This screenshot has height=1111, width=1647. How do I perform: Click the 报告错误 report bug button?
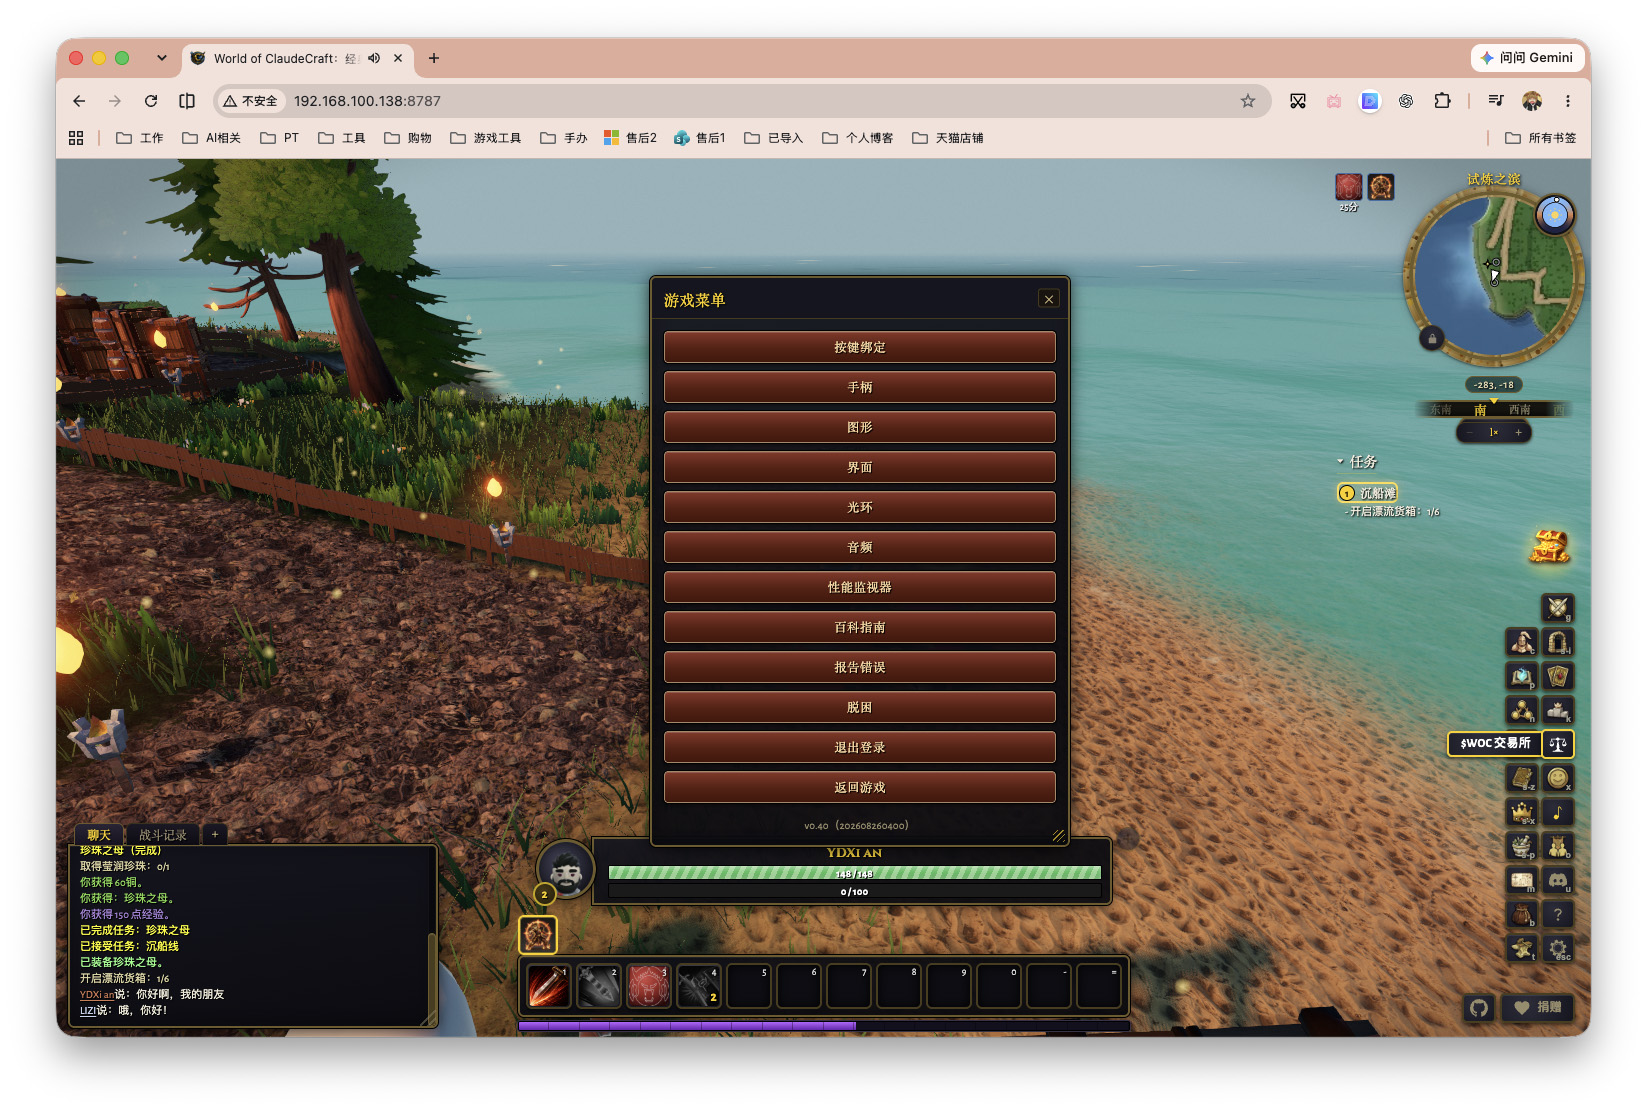[x=860, y=667]
